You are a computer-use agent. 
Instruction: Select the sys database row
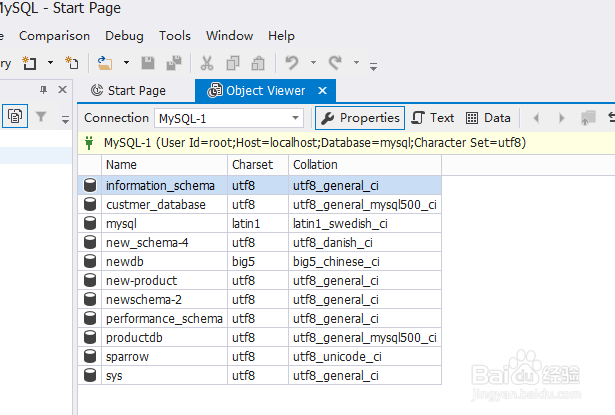click(260, 375)
